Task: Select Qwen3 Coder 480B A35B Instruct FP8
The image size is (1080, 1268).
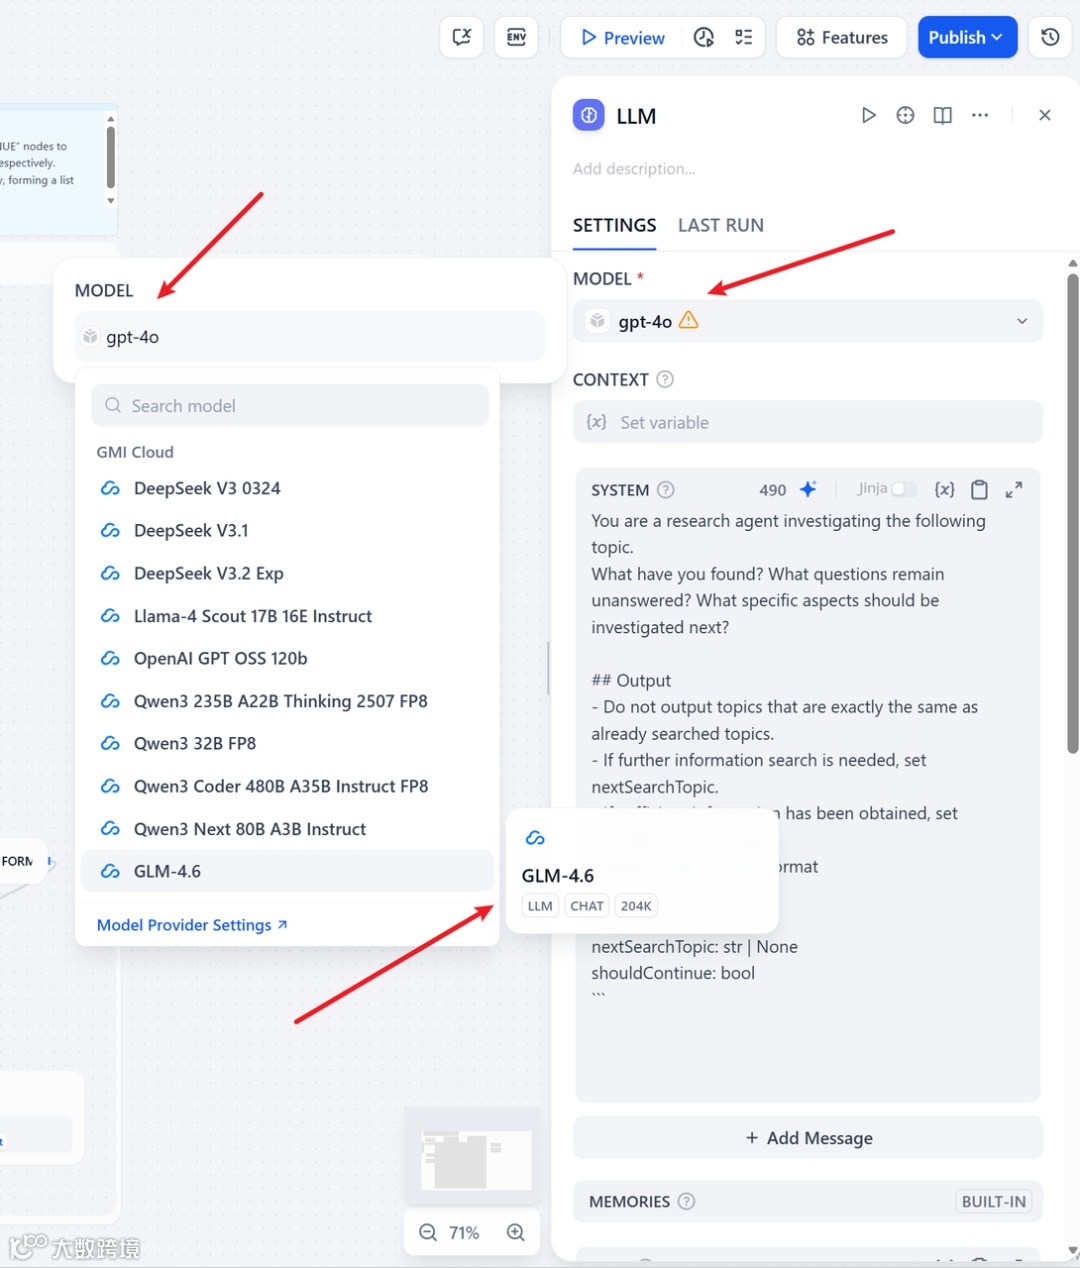Action: tap(288, 786)
